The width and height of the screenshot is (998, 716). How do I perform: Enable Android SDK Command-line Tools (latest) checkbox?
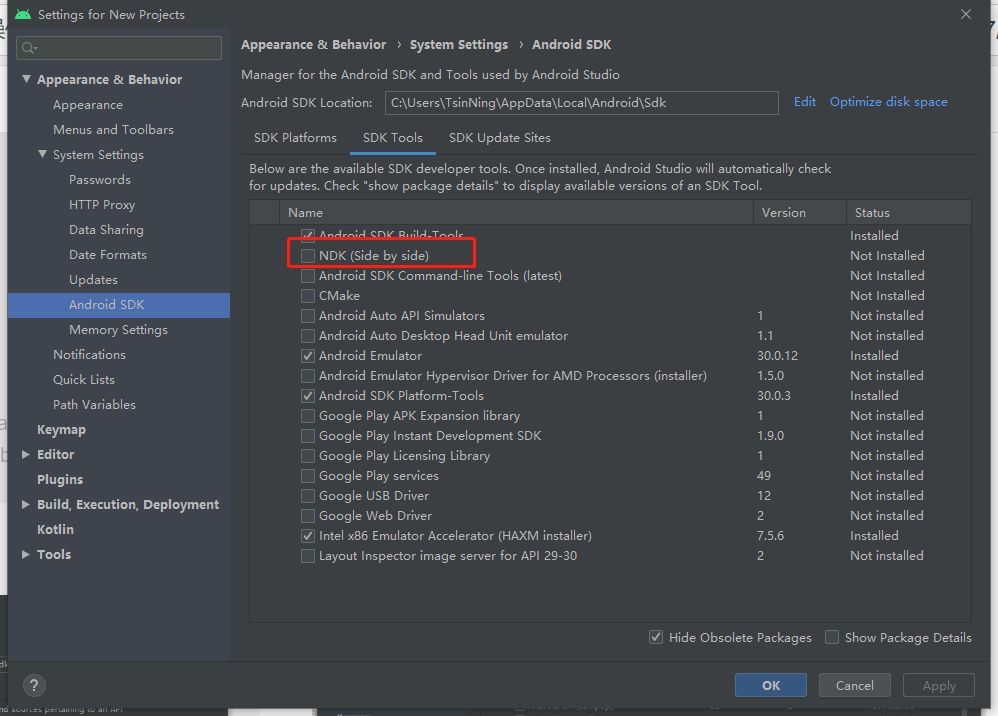(x=308, y=276)
